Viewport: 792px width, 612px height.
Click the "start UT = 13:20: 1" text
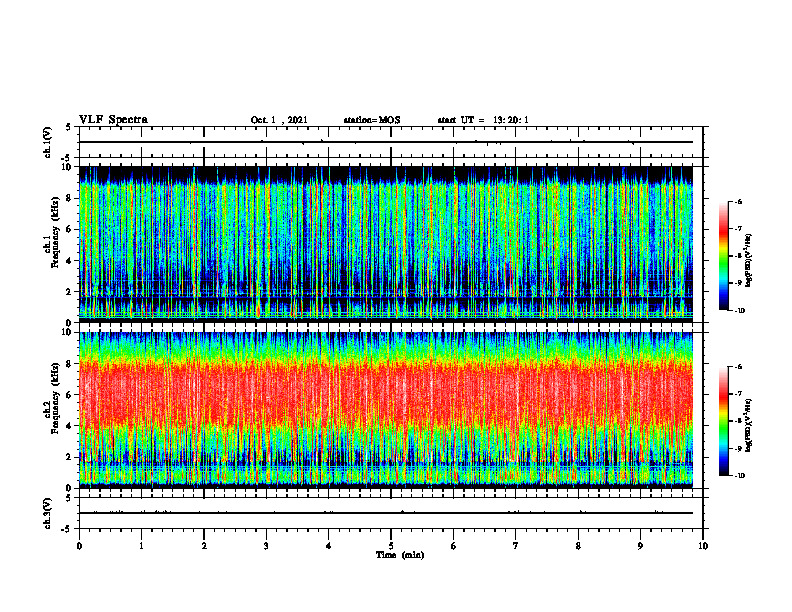click(483, 120)
